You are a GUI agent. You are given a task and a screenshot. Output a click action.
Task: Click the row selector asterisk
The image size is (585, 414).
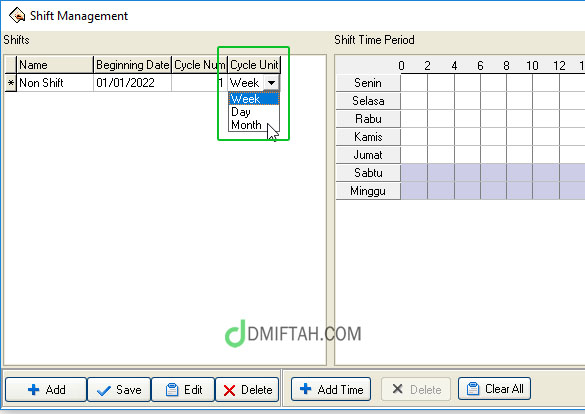(11, 82)
